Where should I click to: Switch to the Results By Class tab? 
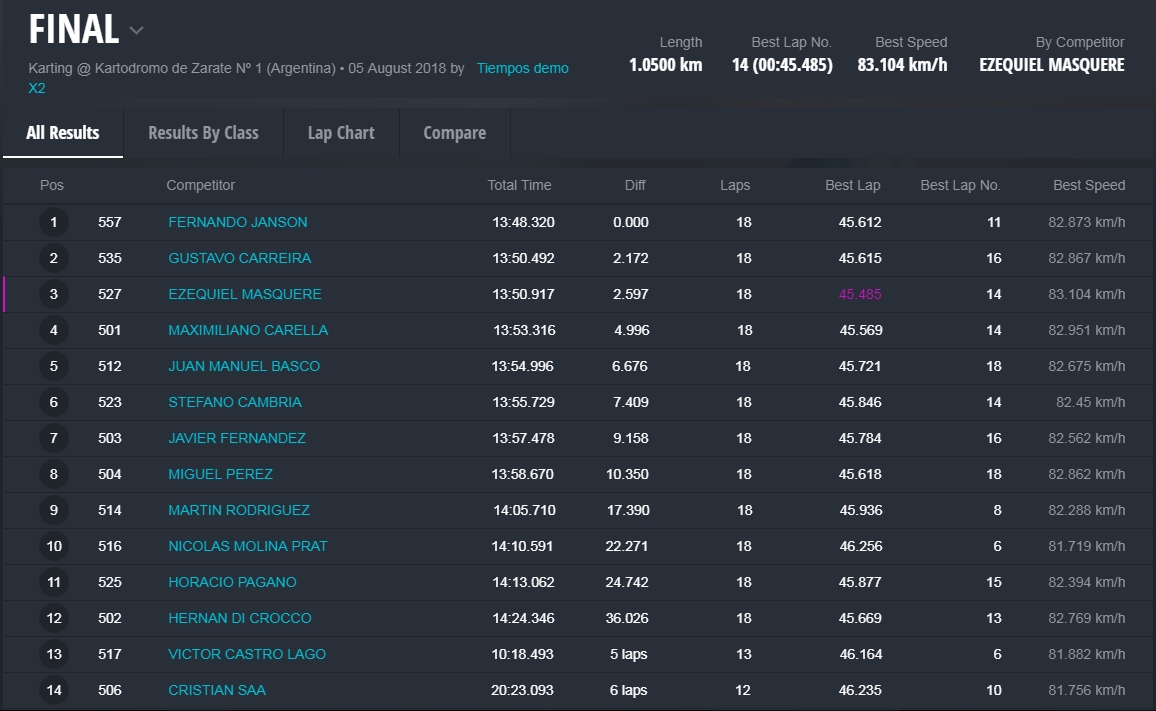[x=203, y=133]
